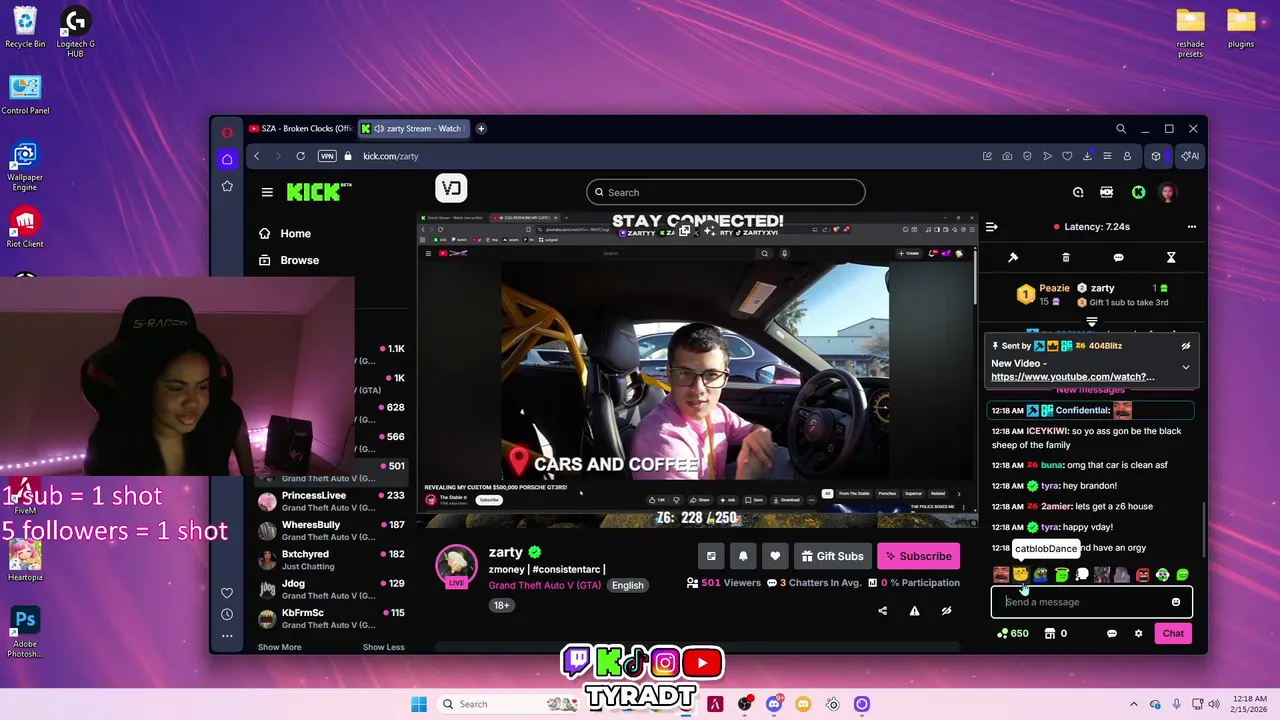
Task: Open the Bxtchyred channel in the sidebar
Action: [x=332, y=560]
